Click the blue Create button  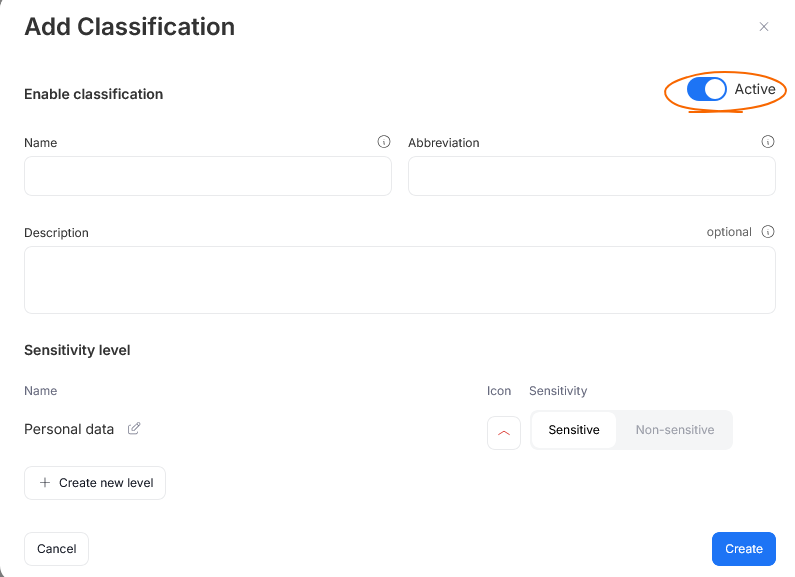(x=744, y=549)
